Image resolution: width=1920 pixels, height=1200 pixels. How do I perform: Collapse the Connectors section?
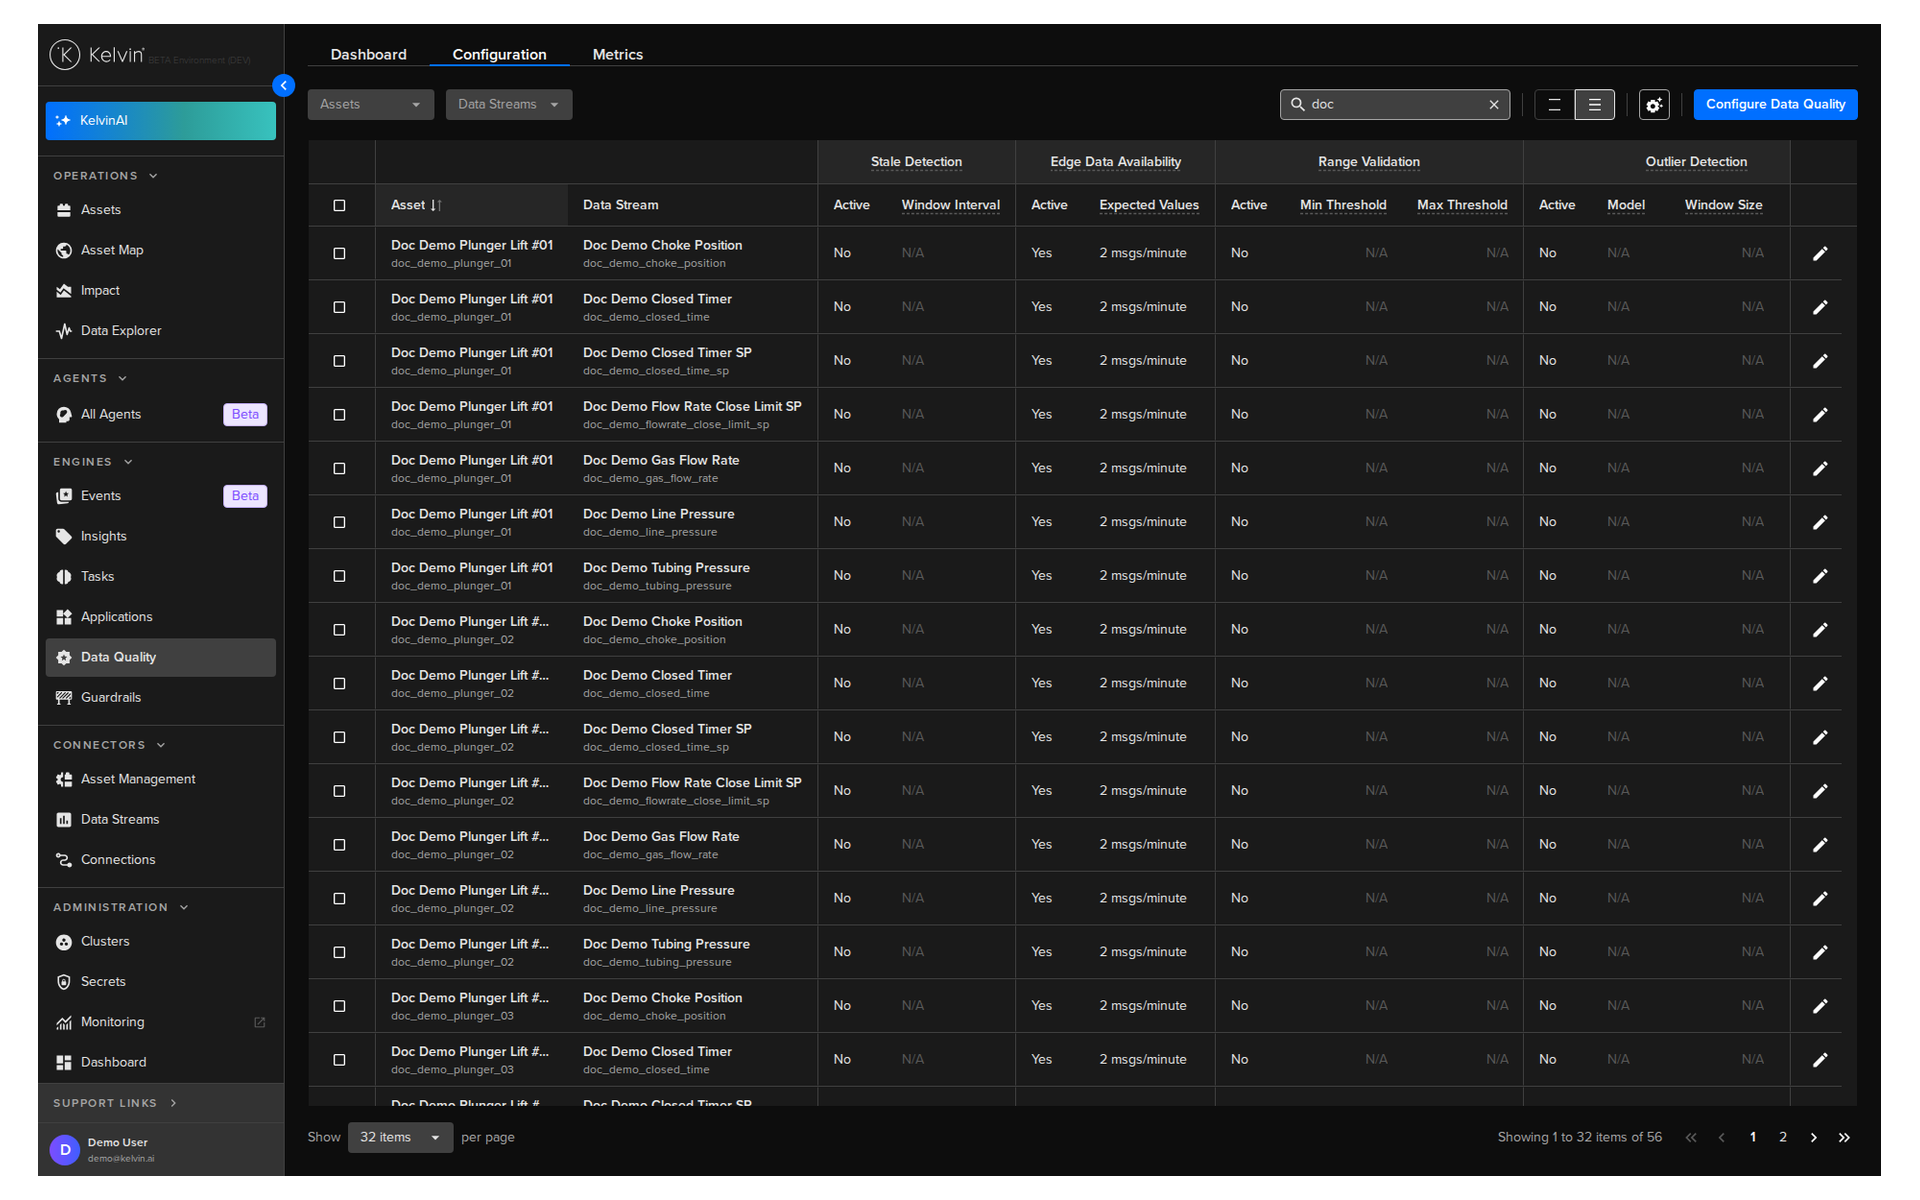tap(109, 746)
